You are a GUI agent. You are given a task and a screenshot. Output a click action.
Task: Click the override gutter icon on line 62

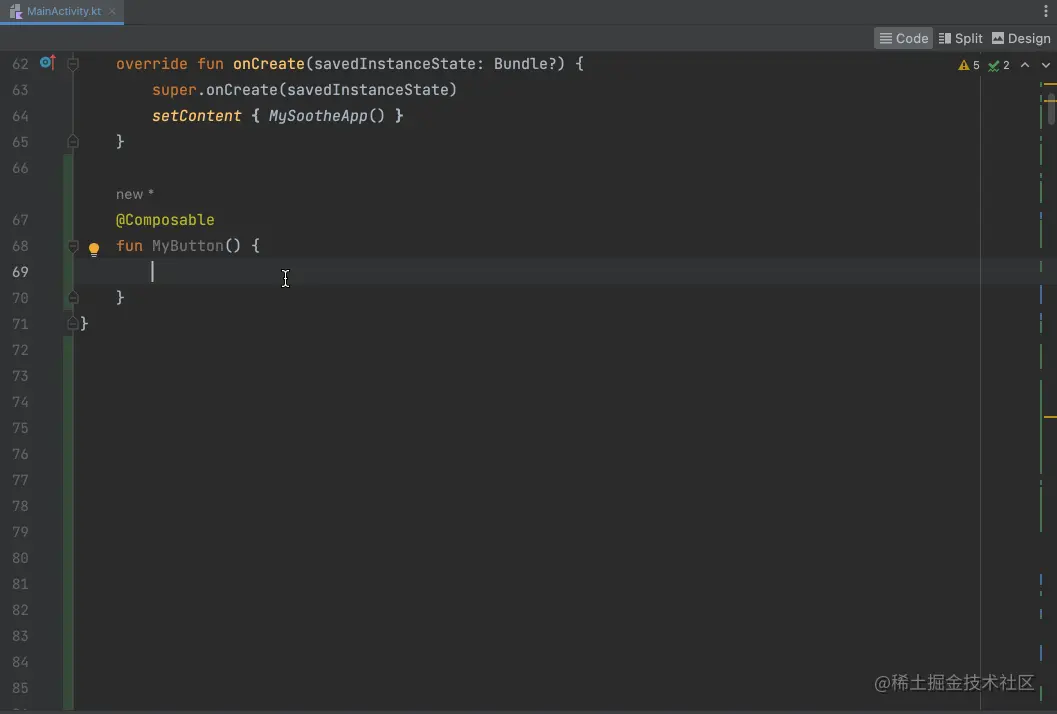(x=47, y=63)
